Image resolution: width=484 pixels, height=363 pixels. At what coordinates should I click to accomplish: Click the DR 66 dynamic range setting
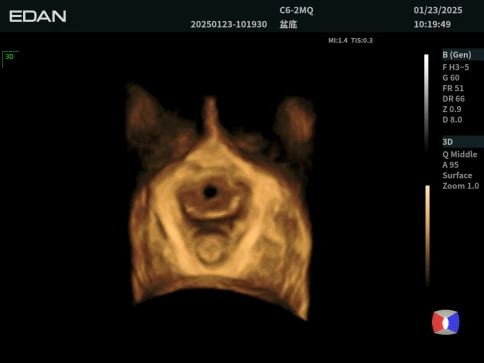(453, 99)
